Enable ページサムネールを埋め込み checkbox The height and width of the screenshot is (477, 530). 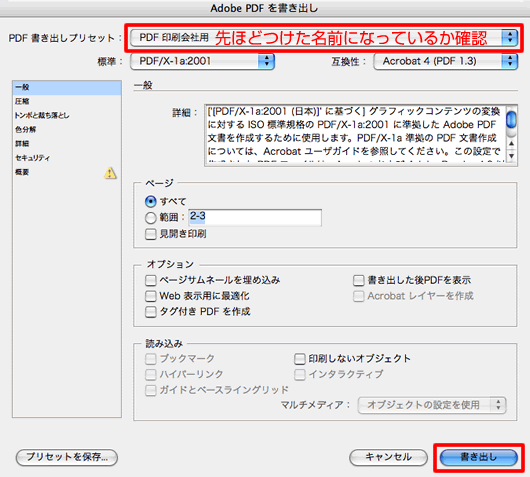click(150, 280)
